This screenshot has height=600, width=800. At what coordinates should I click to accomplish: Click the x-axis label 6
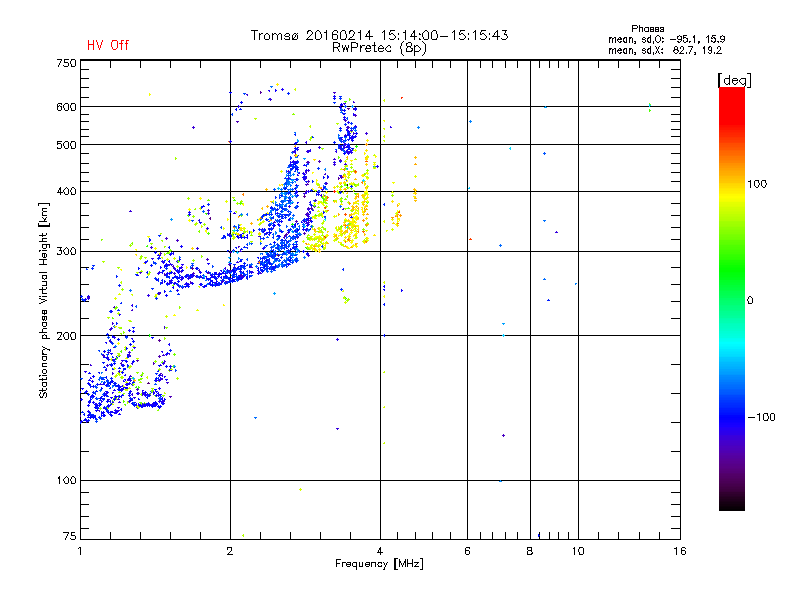(x=467, y=551)
